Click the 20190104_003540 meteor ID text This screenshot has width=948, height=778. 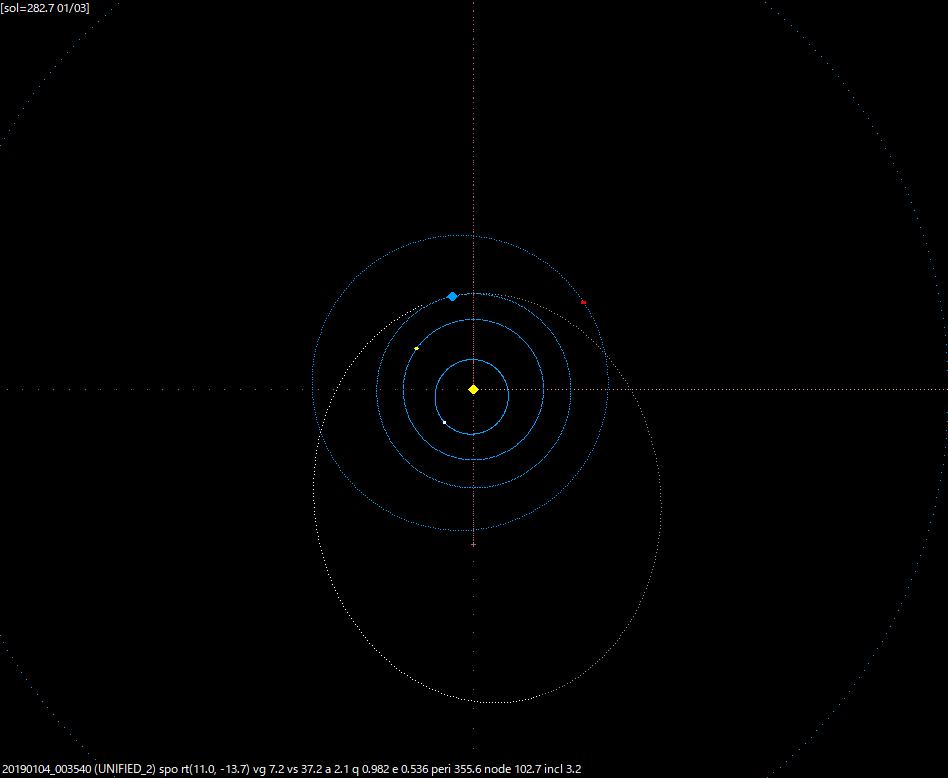tap(47, 769)
